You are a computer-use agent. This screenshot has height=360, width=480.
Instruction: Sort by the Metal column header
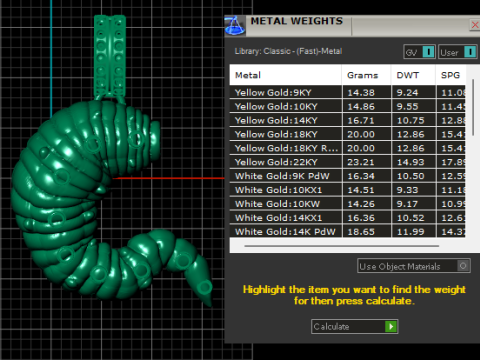[285, 75]
